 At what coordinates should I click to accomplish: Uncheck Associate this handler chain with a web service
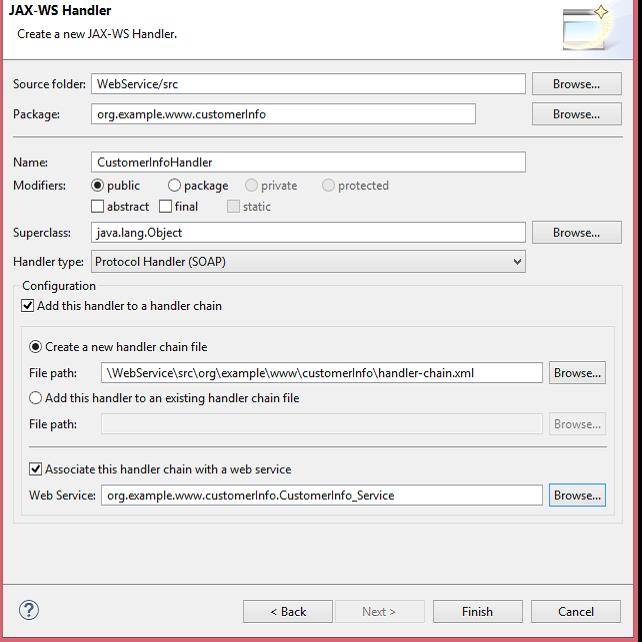point(36,469)
